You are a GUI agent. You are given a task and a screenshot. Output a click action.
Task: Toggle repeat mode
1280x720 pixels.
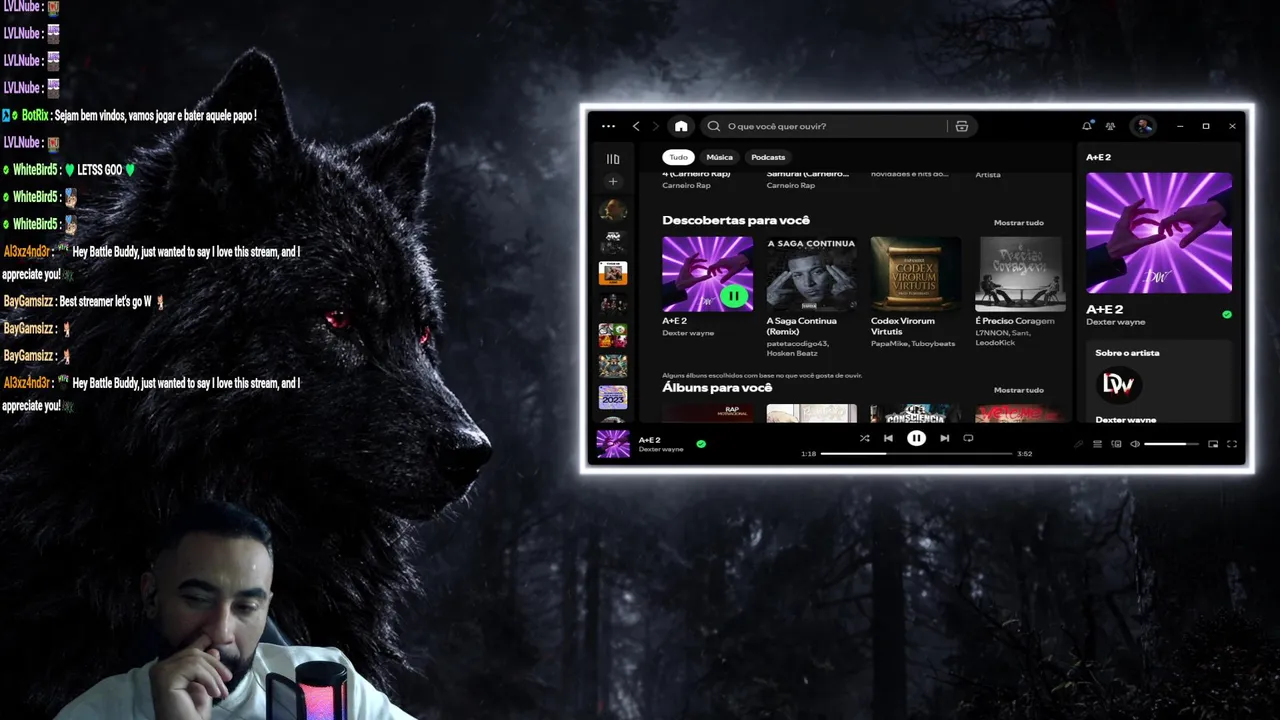(x=968, y=438)
